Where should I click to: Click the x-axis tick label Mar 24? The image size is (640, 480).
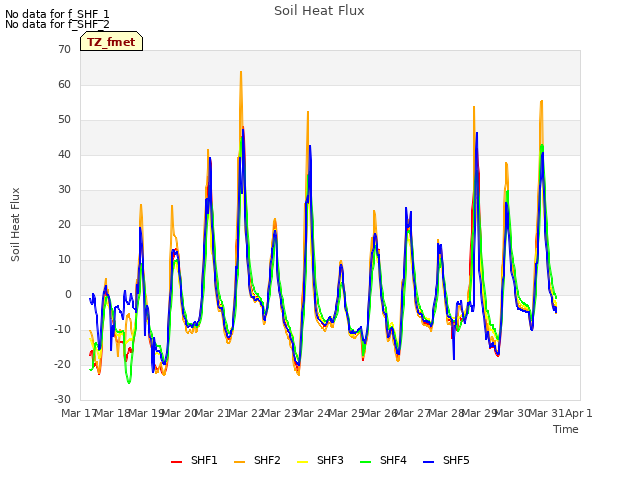pos(312,413)
